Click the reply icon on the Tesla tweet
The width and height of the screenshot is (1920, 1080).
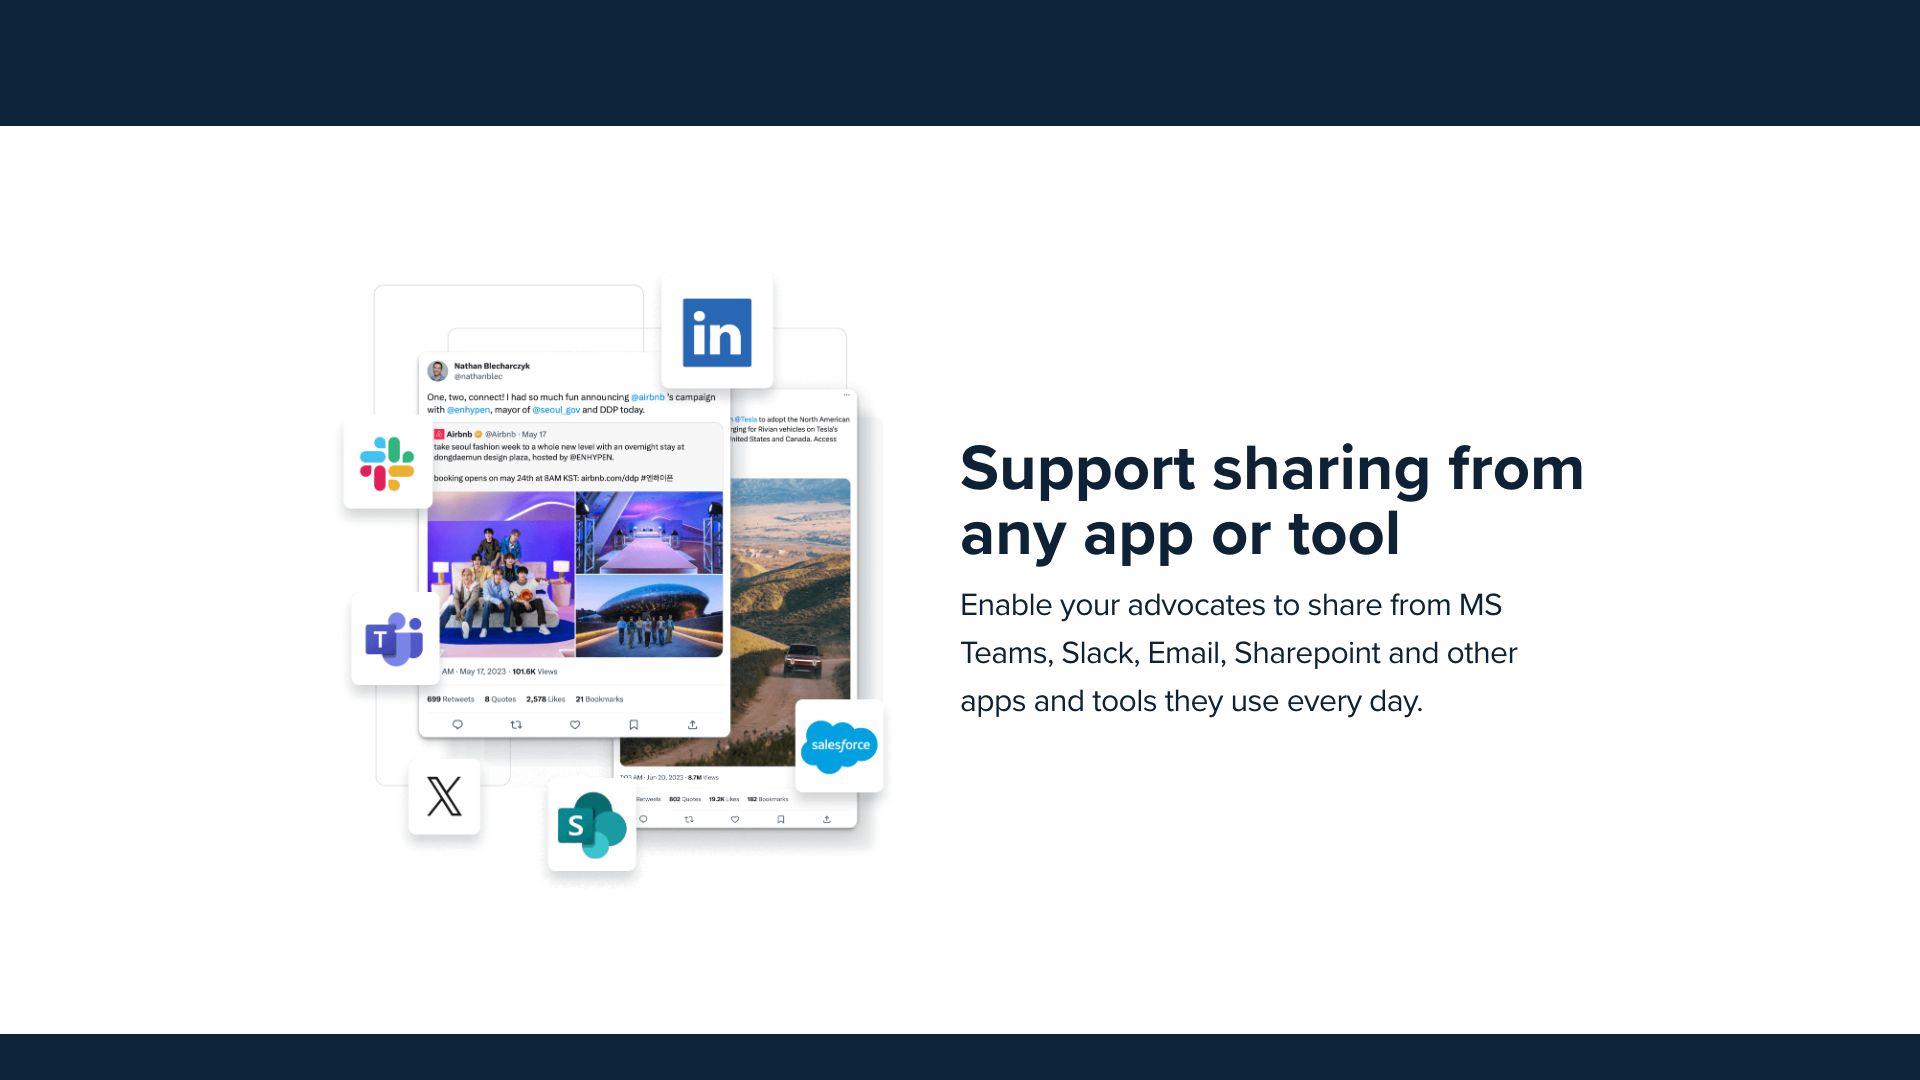pyautogui.click(x=643, y=818)
